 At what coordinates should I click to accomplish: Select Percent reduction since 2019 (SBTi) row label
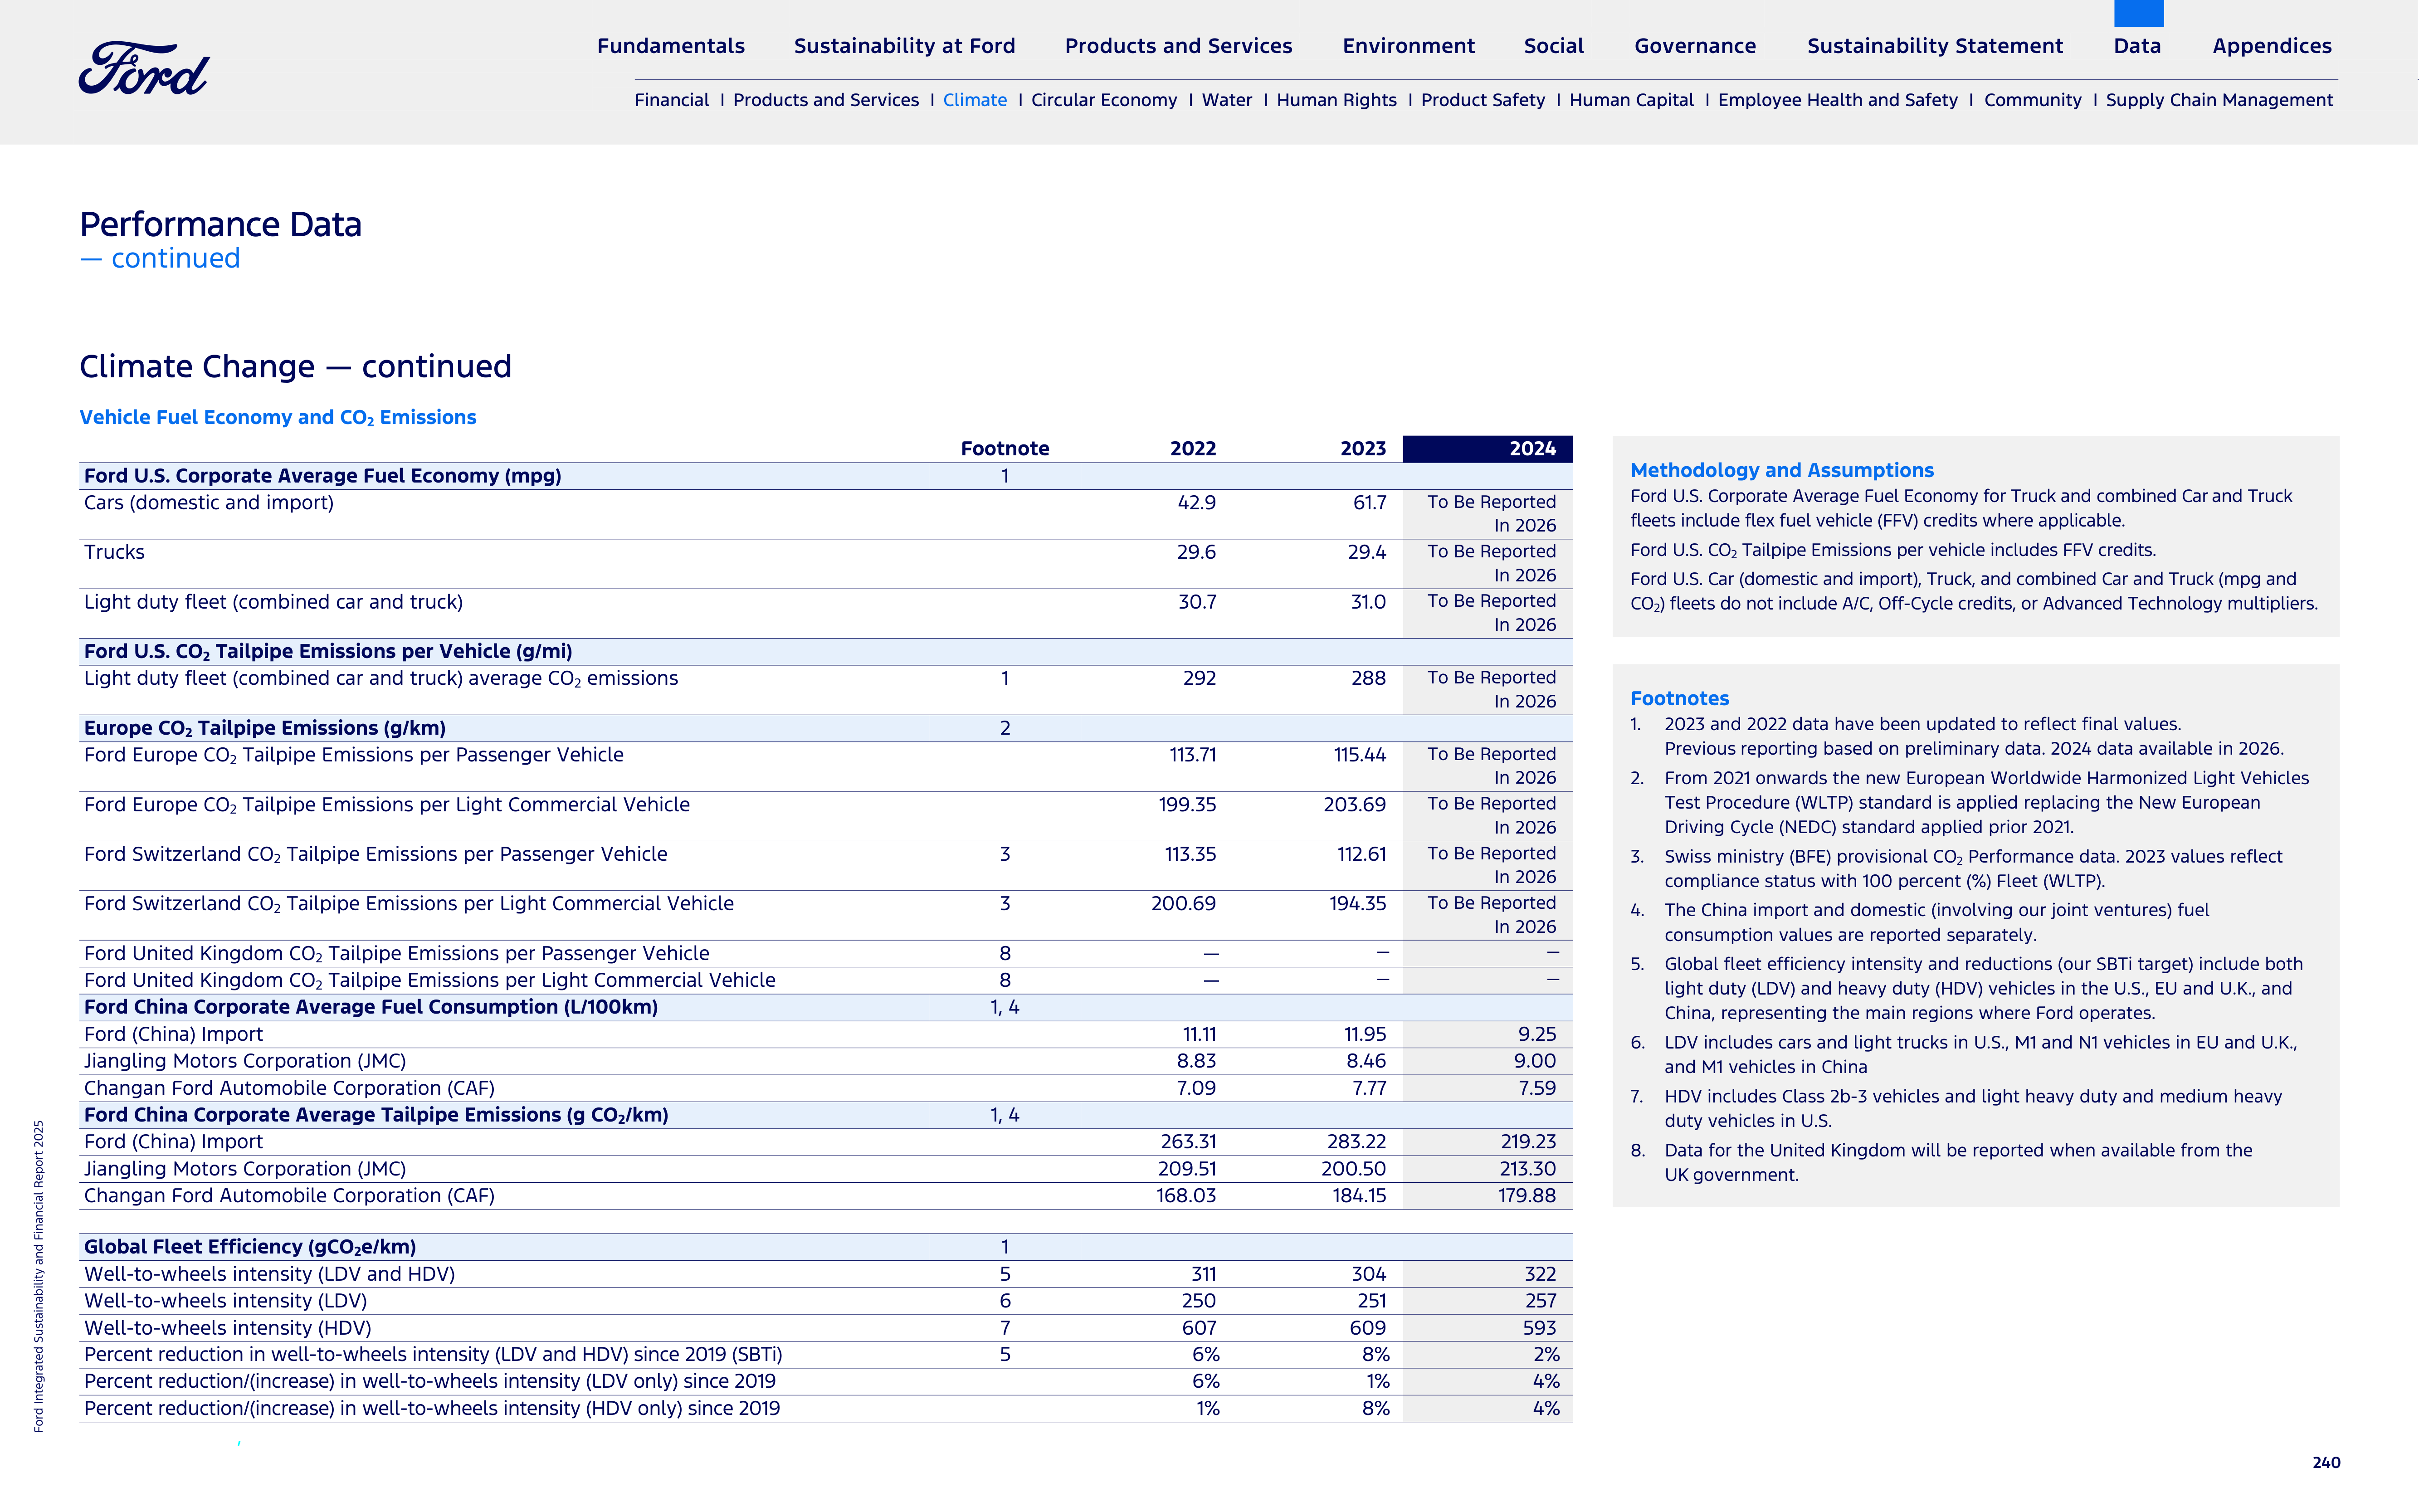[x=433, y=1355]
